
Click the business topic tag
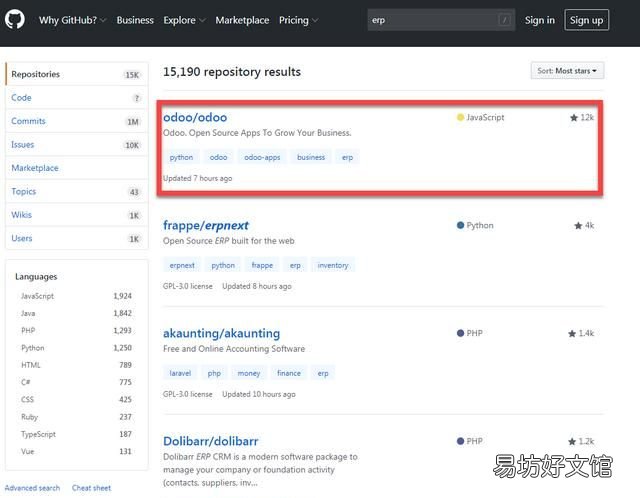pyautogui.click(x=311, y=157)
